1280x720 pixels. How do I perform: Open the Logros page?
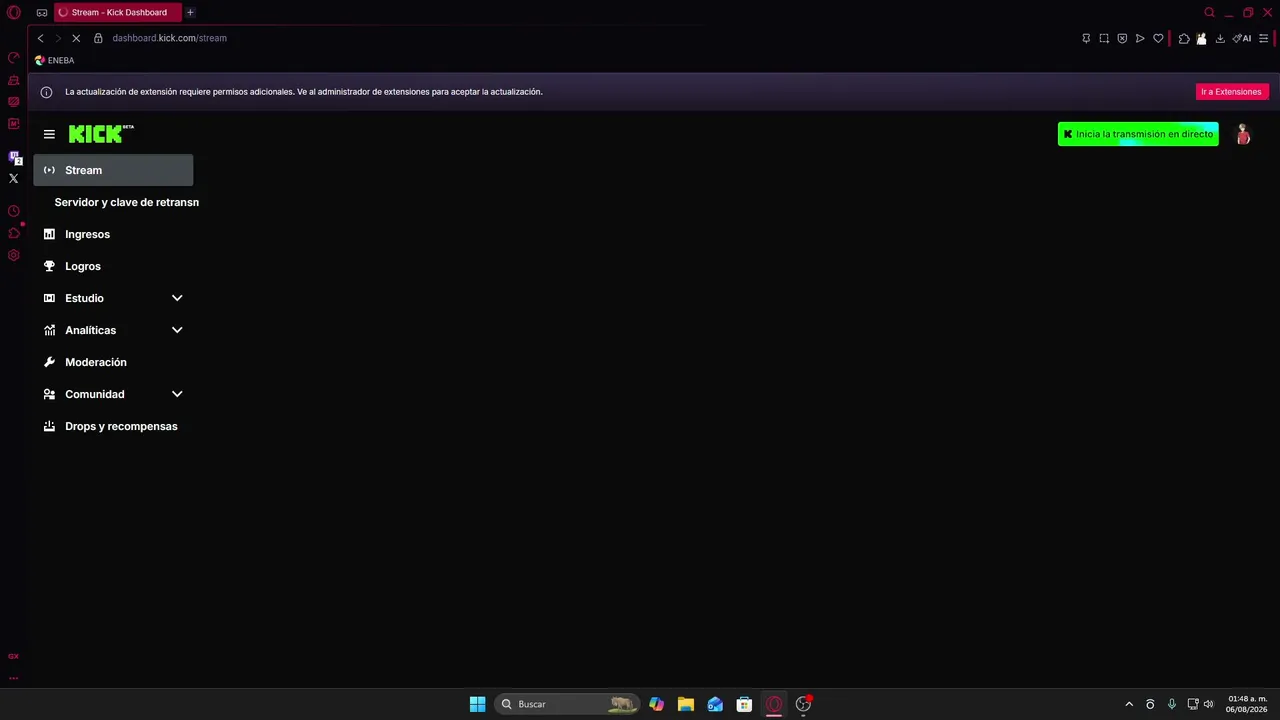113,266
